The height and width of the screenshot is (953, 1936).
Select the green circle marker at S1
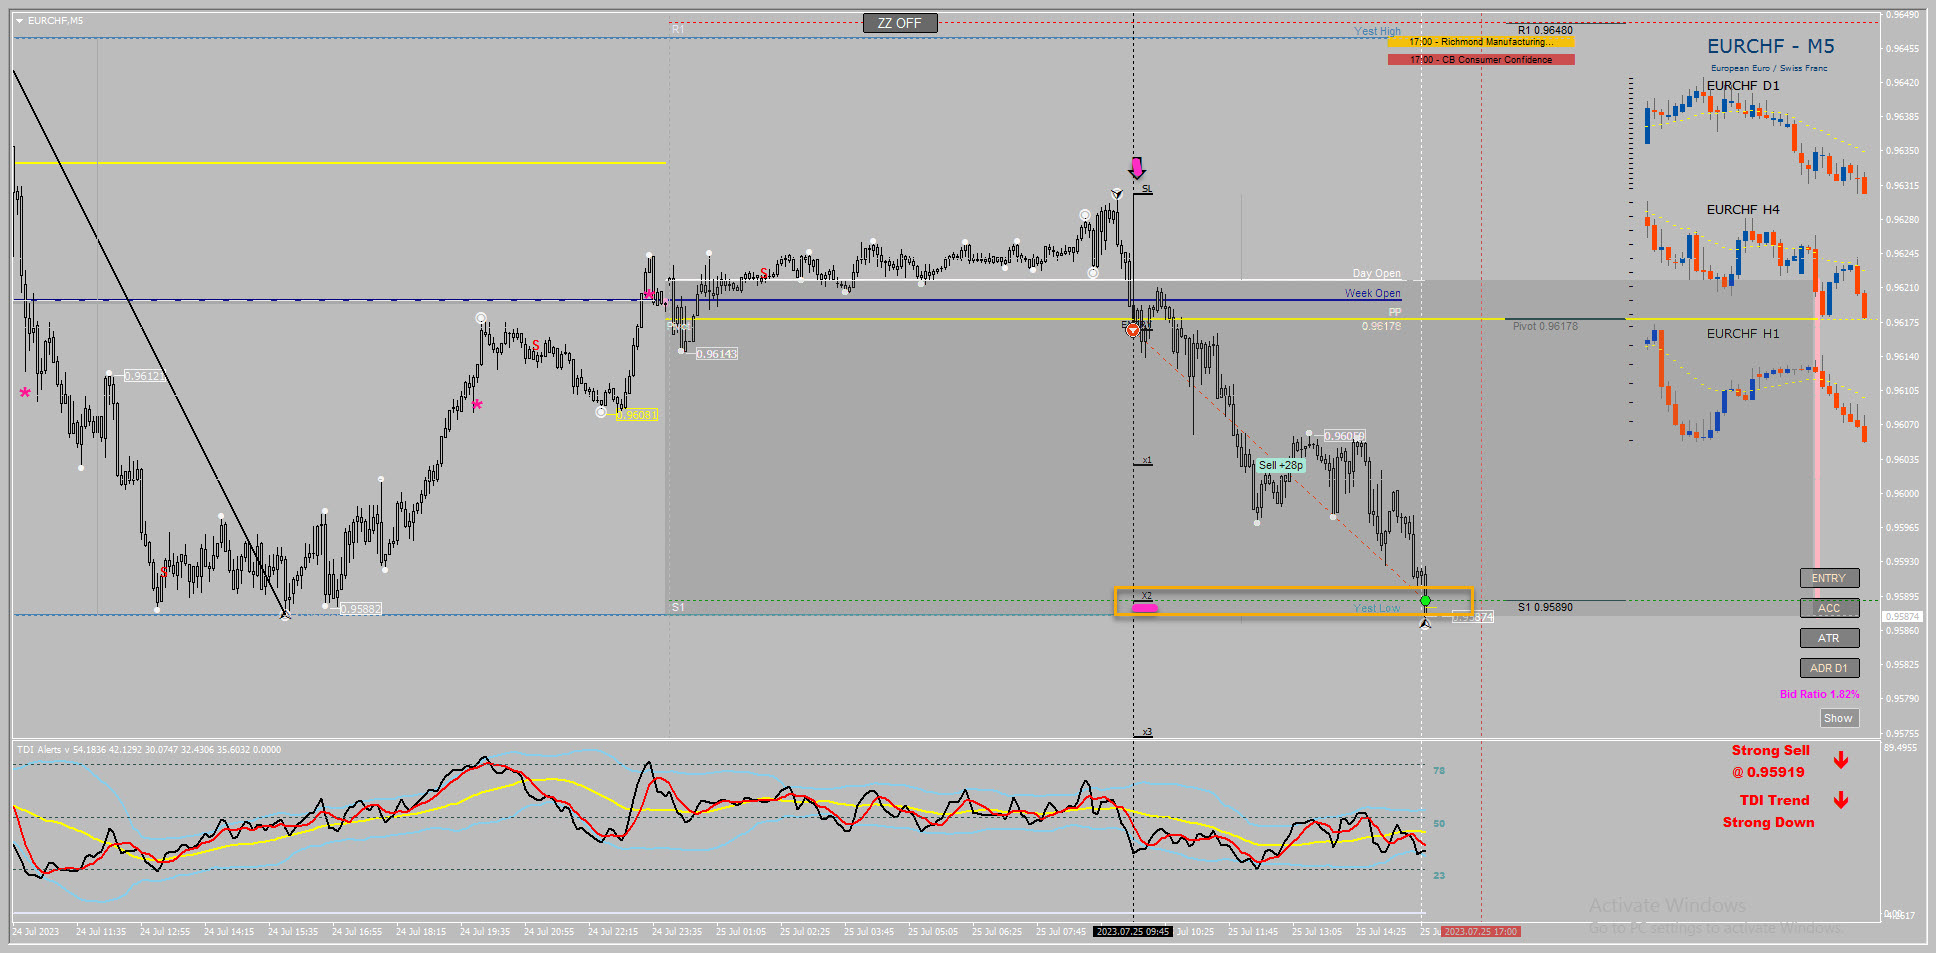click(x=1425, y=601)
